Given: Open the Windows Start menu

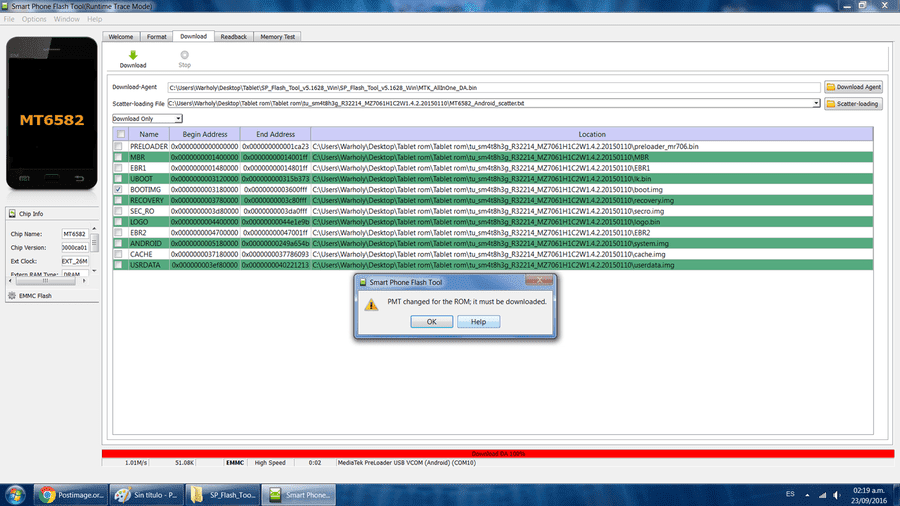Looking at the screenshot, I should 15,495.
